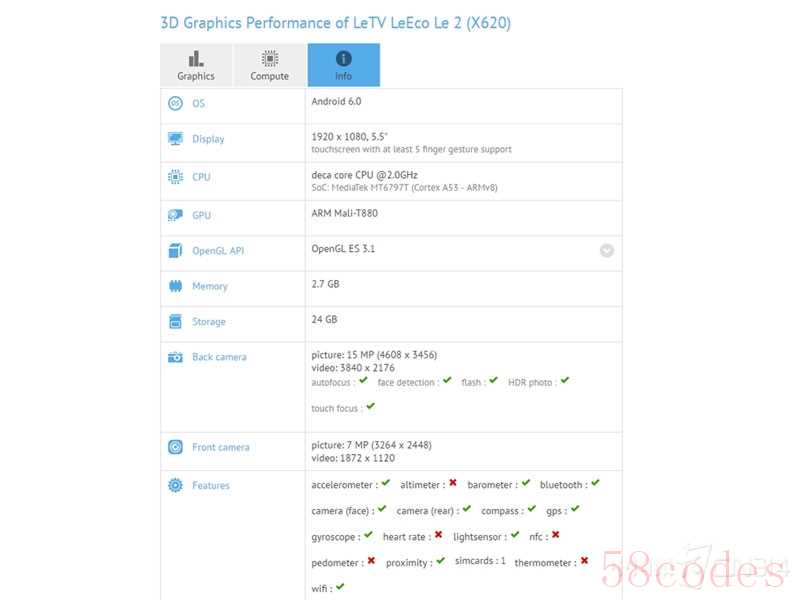This screenshot has width=800, height=600.
Task: Click the heart rate red cross mark
Action: coord(438,535)
